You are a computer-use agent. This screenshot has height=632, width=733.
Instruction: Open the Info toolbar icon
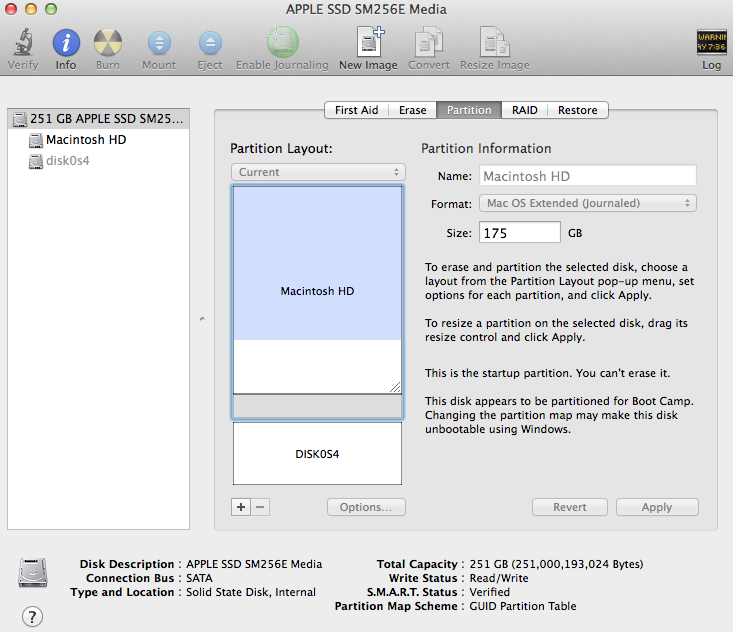[66, 43]
